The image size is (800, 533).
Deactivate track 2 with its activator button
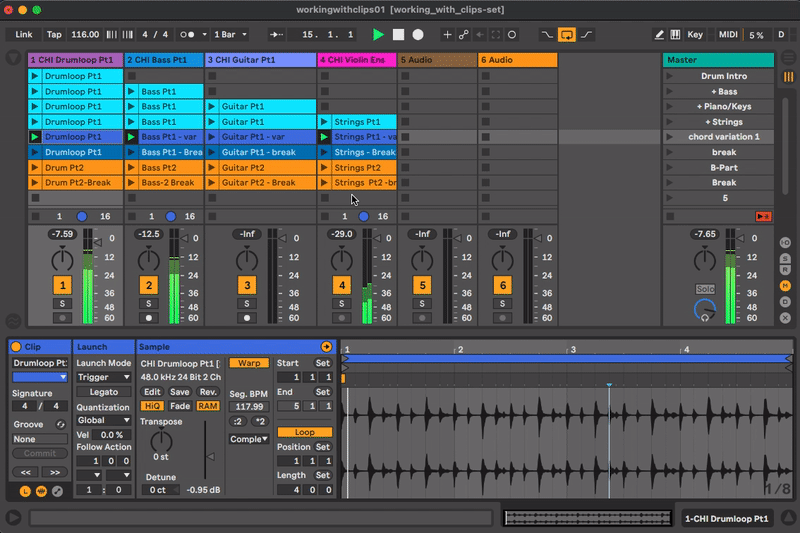148,285
